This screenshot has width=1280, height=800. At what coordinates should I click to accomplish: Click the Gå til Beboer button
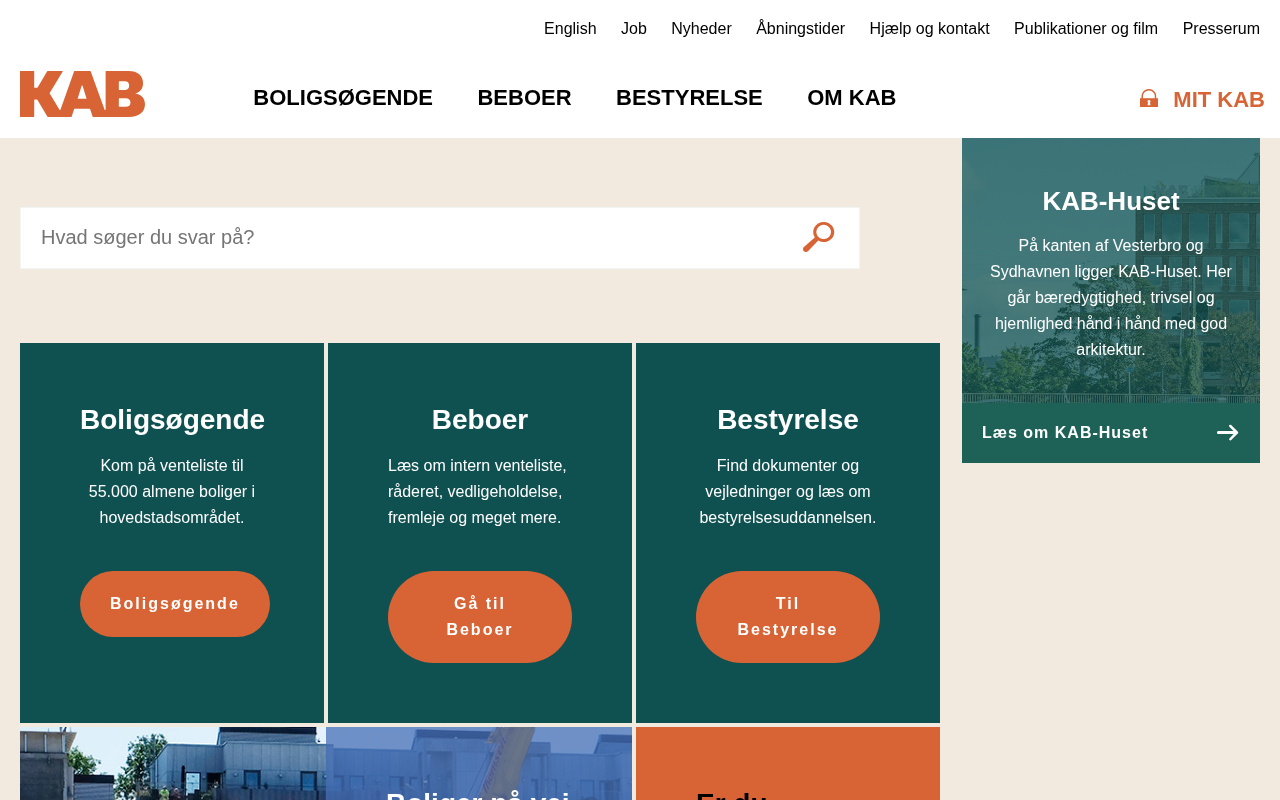[480, 617]
